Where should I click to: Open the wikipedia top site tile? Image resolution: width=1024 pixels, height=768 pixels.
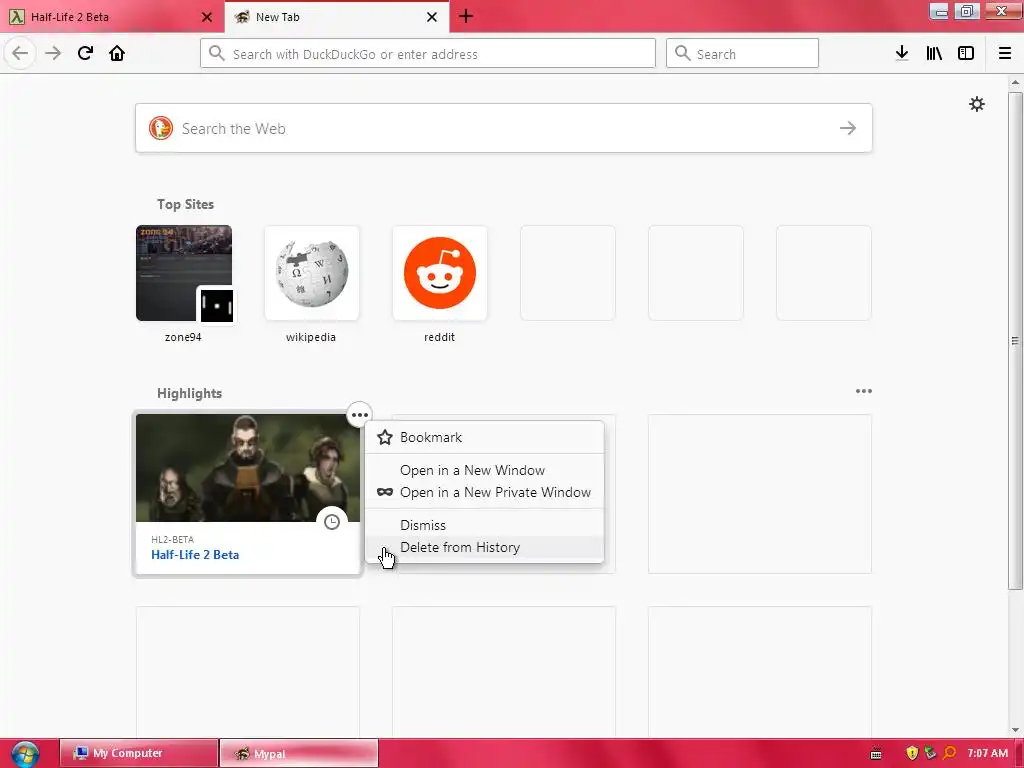pyautogui.click(x=312, y=273)
